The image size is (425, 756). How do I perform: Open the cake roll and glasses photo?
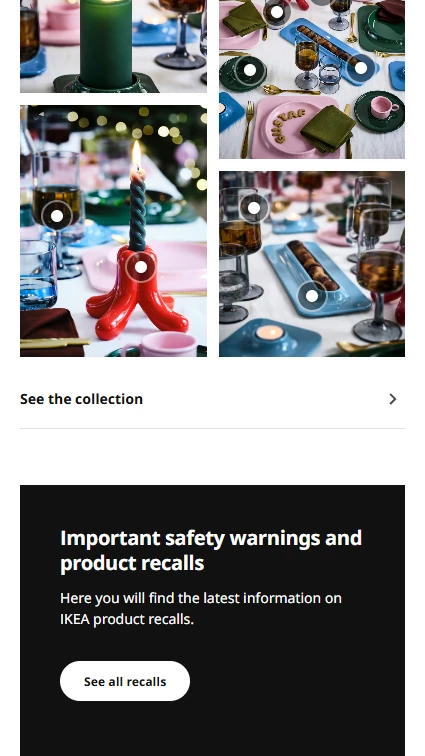coord(312,264)
